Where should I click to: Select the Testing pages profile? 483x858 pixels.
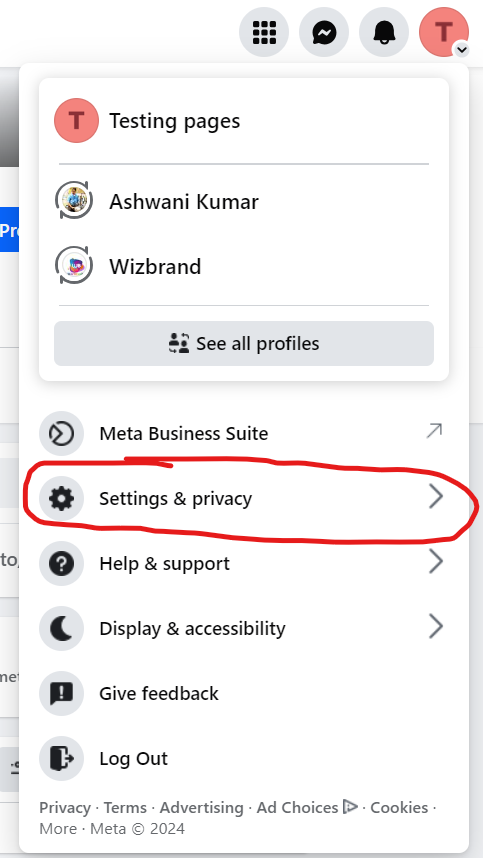point(244,121)
